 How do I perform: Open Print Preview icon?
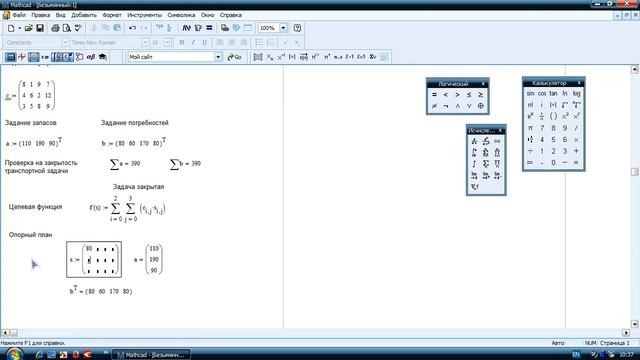pos(67,28)
